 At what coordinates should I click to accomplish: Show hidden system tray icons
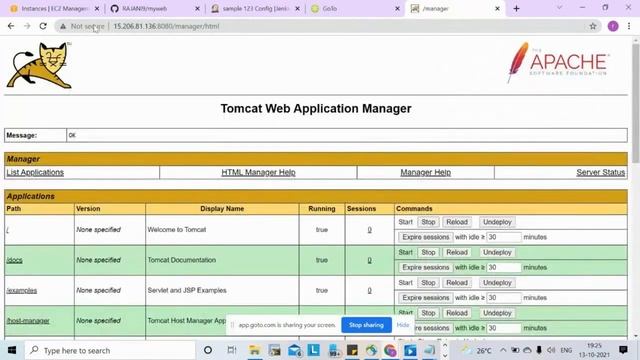tap(503, 350)
